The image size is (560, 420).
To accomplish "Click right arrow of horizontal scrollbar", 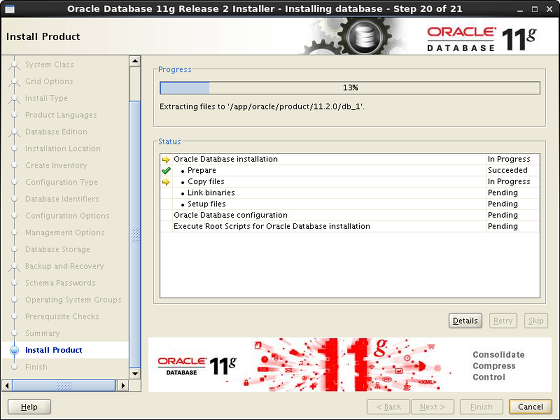I will click(123, 385).
